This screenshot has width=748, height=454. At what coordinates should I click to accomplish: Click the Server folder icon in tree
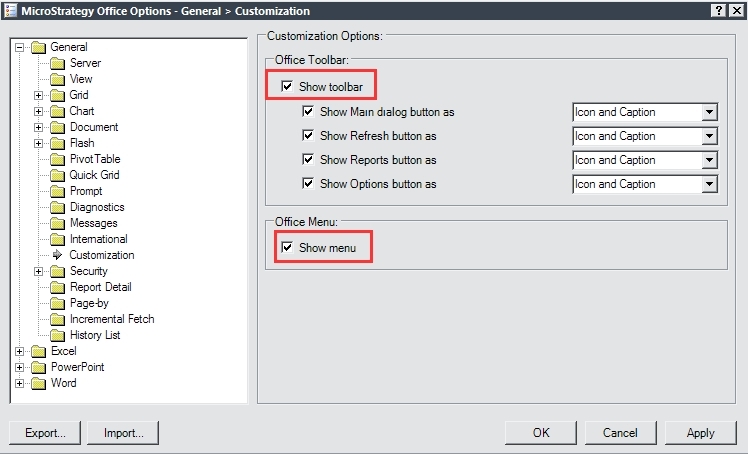coord(58,63)
